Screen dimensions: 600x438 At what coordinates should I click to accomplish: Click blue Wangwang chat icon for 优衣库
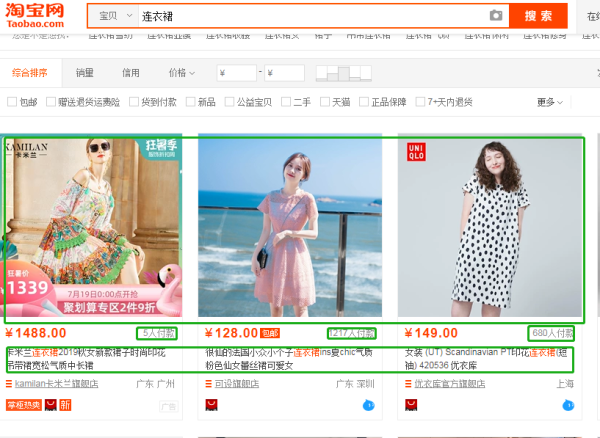pyautogui.click(x=568, y=405)
